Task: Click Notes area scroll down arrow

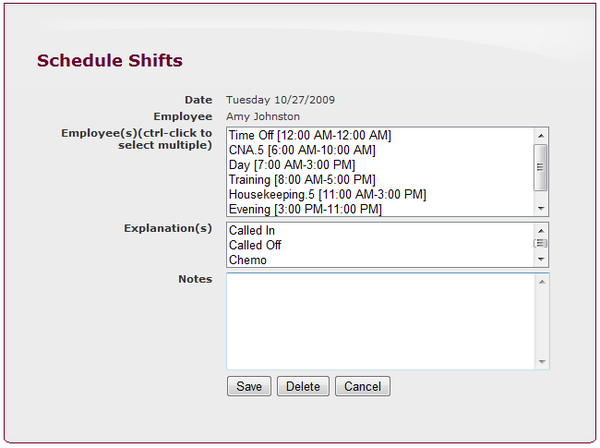Action: click(x=542, y=362)
